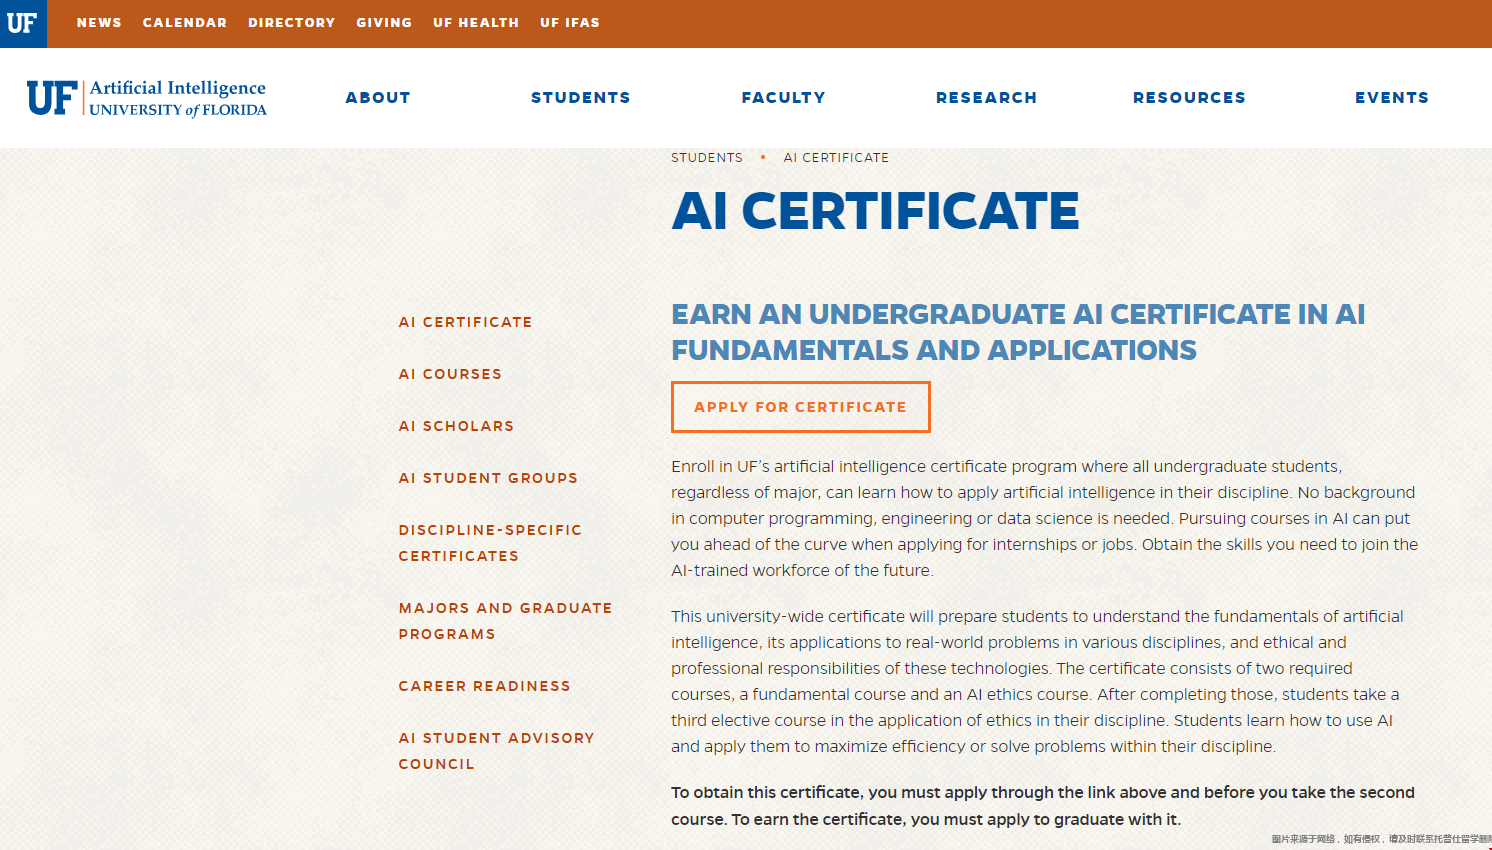Open the Resources menu
This screenshot has height=850, width=1492.
(x=1190, y=97)
